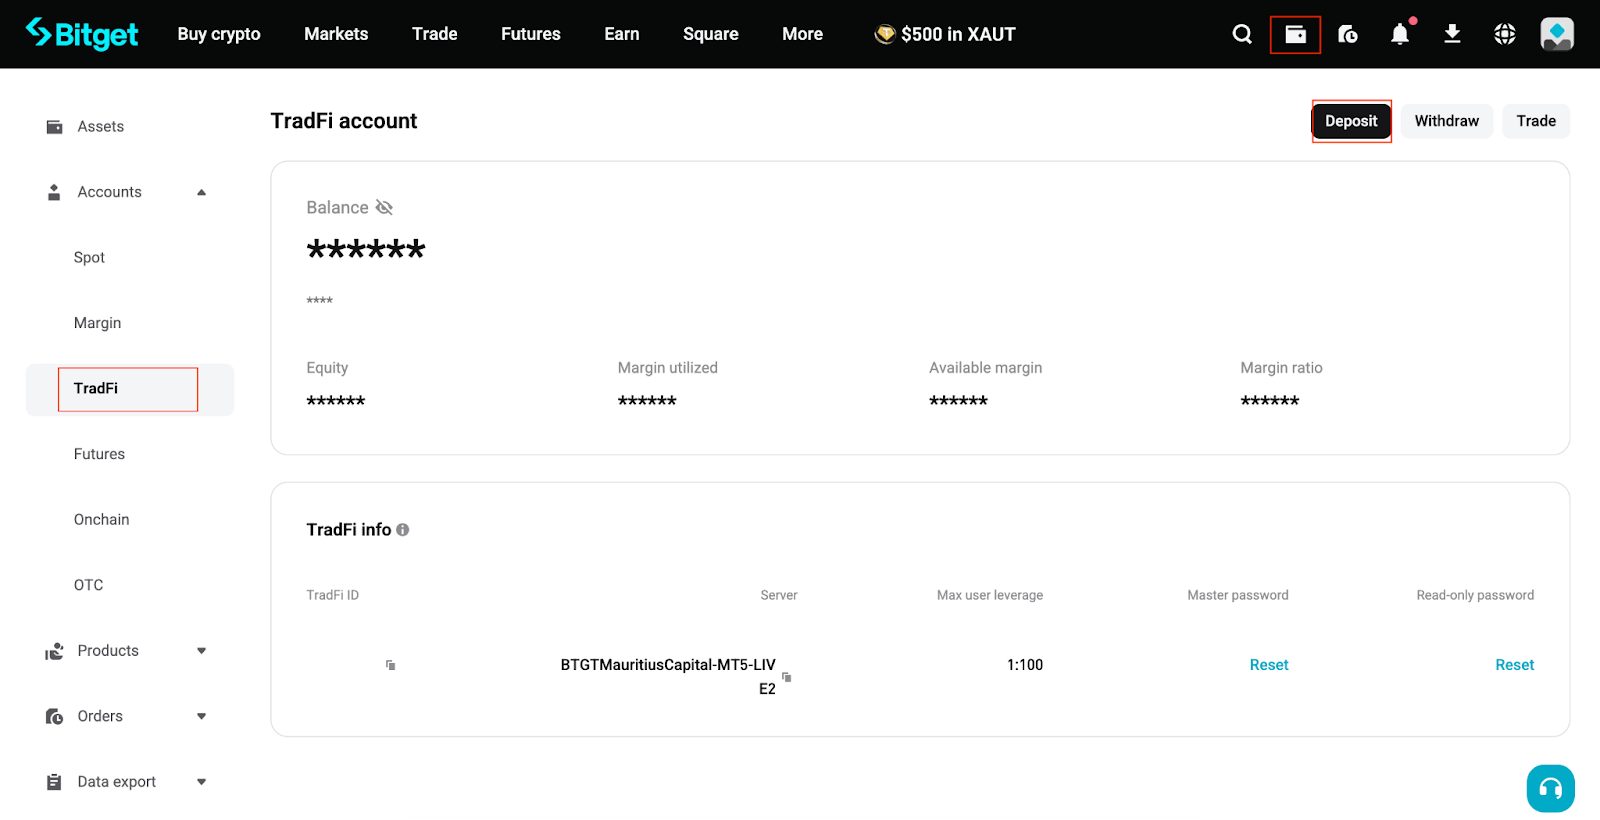Click the Assets wallet sidebar icon
This screenshot has height=820, width=1600.
point(54,127)
